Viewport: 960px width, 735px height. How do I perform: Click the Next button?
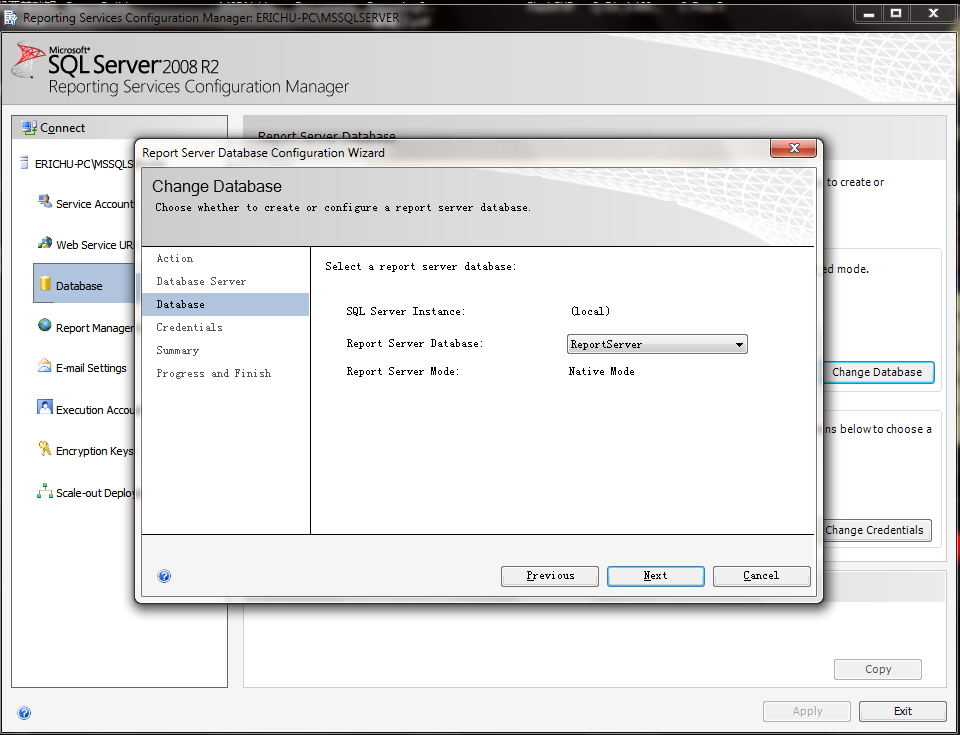(x=656, y=576)
